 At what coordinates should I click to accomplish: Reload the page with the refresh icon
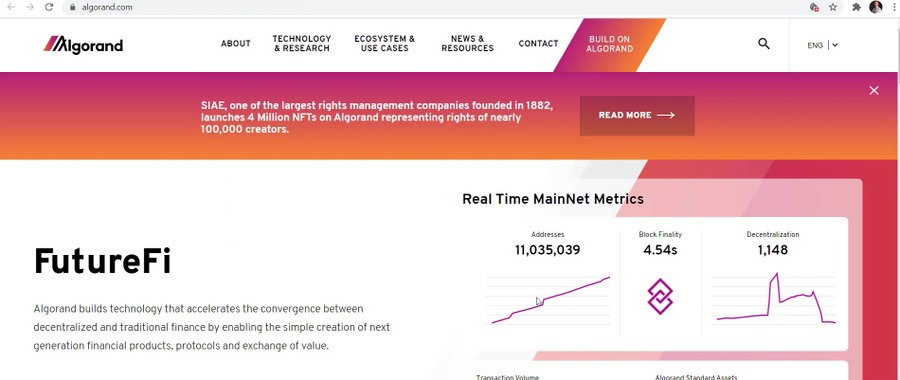pos(49,7)
